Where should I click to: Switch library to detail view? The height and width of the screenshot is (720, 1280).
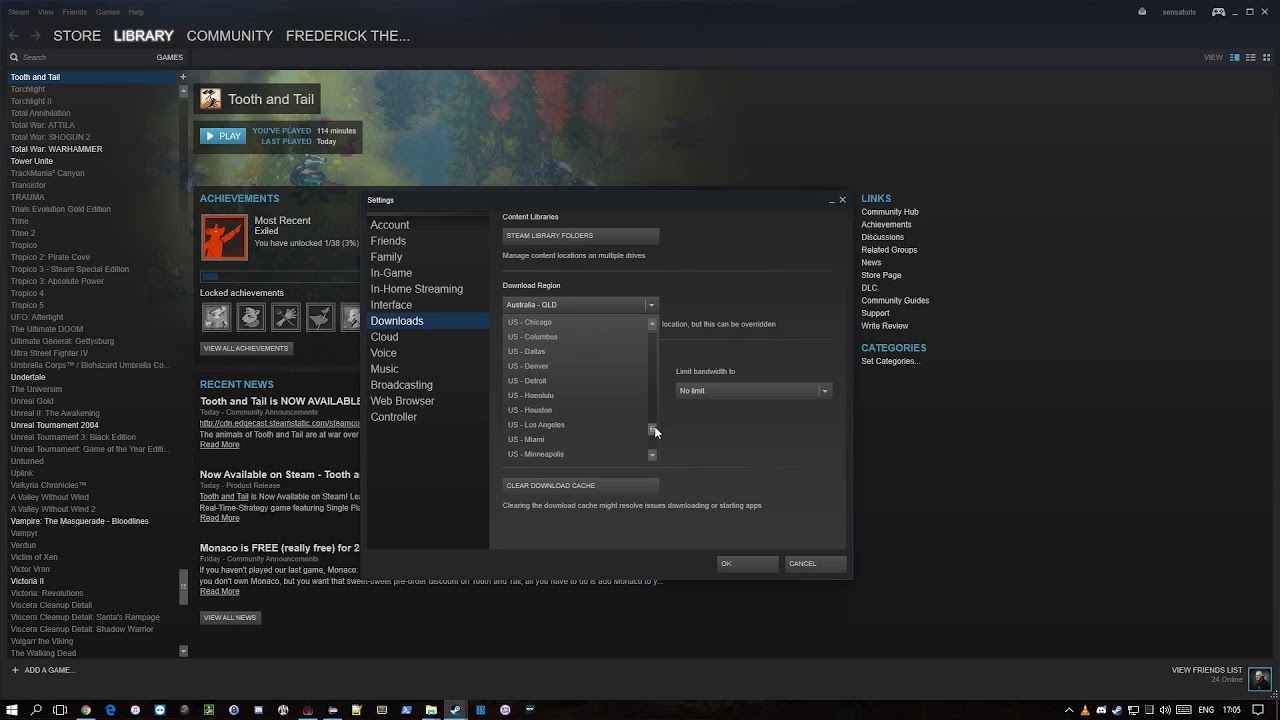1235,57
